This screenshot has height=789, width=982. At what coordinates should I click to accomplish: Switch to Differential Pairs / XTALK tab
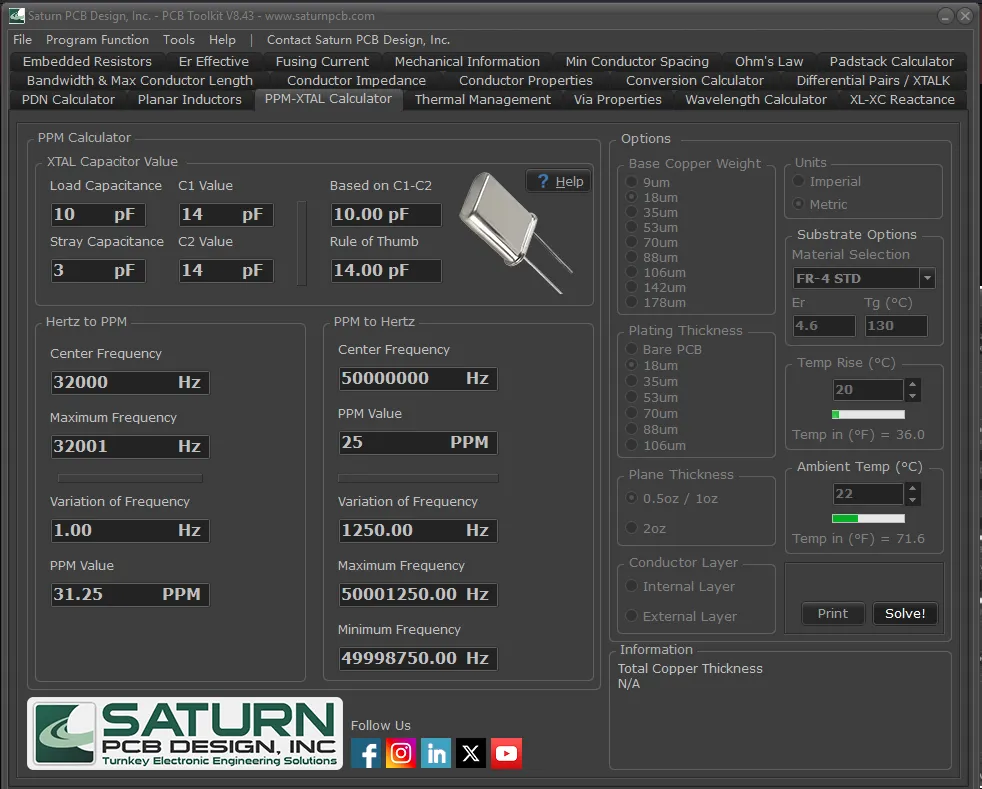point(873,81)
